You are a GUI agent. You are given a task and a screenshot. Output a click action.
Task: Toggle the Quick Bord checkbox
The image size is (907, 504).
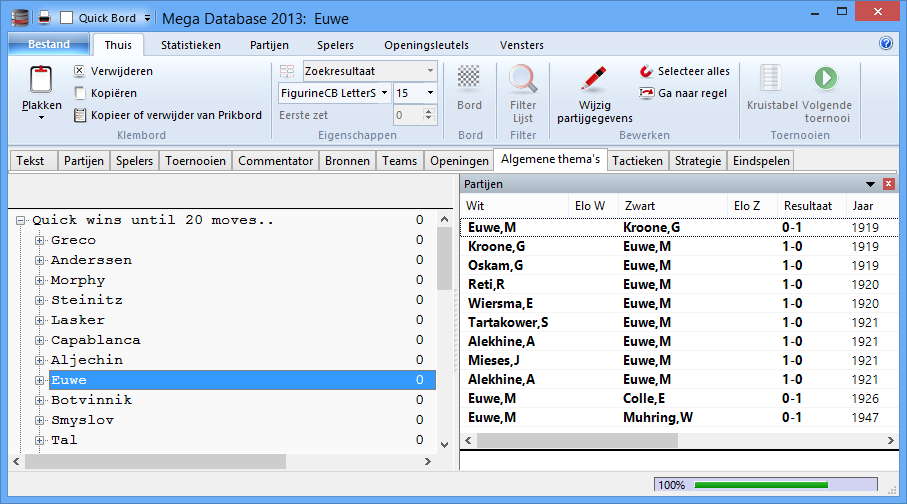click(67, 18)
